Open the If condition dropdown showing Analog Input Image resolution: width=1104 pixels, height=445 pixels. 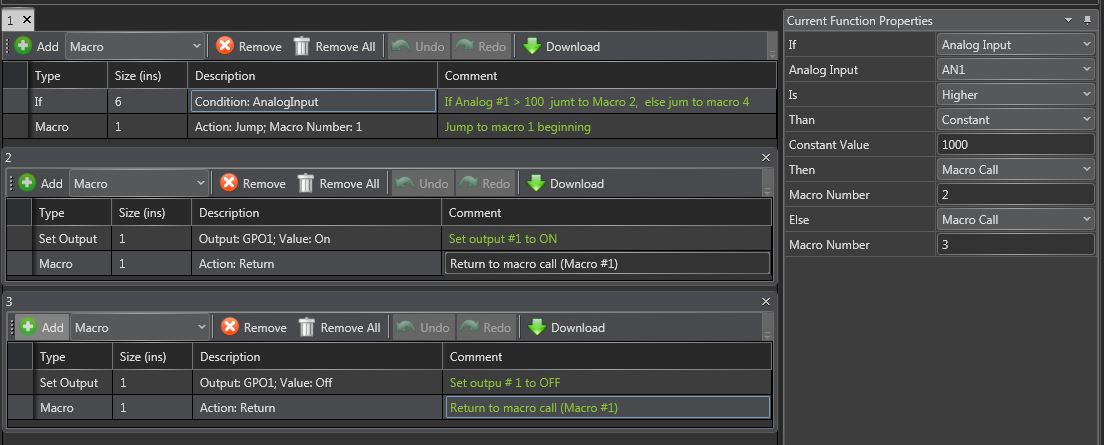coord(1087,45)
